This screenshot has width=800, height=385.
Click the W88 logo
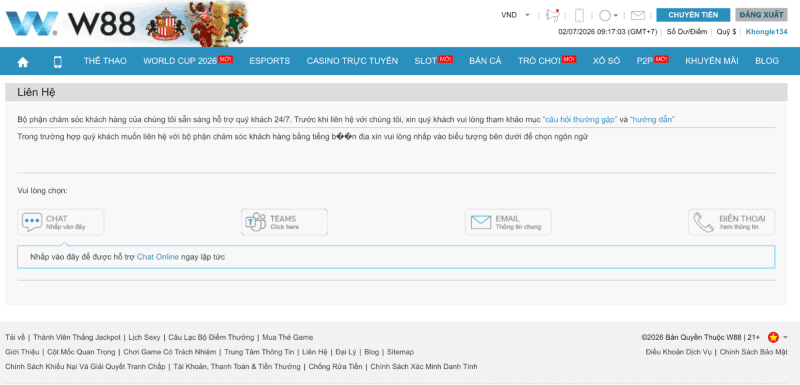70,23
